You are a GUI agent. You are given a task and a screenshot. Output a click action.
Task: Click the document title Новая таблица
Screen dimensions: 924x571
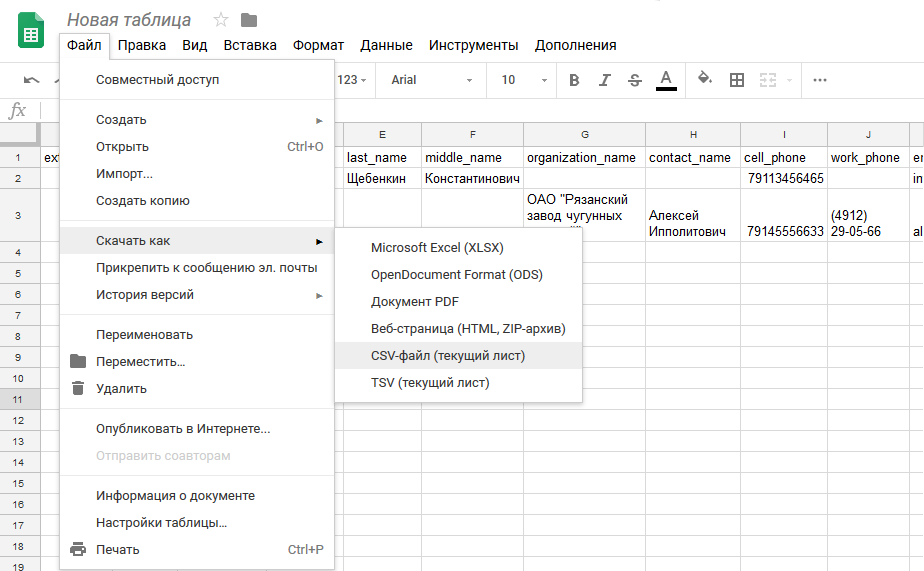(x=129, y=20)
